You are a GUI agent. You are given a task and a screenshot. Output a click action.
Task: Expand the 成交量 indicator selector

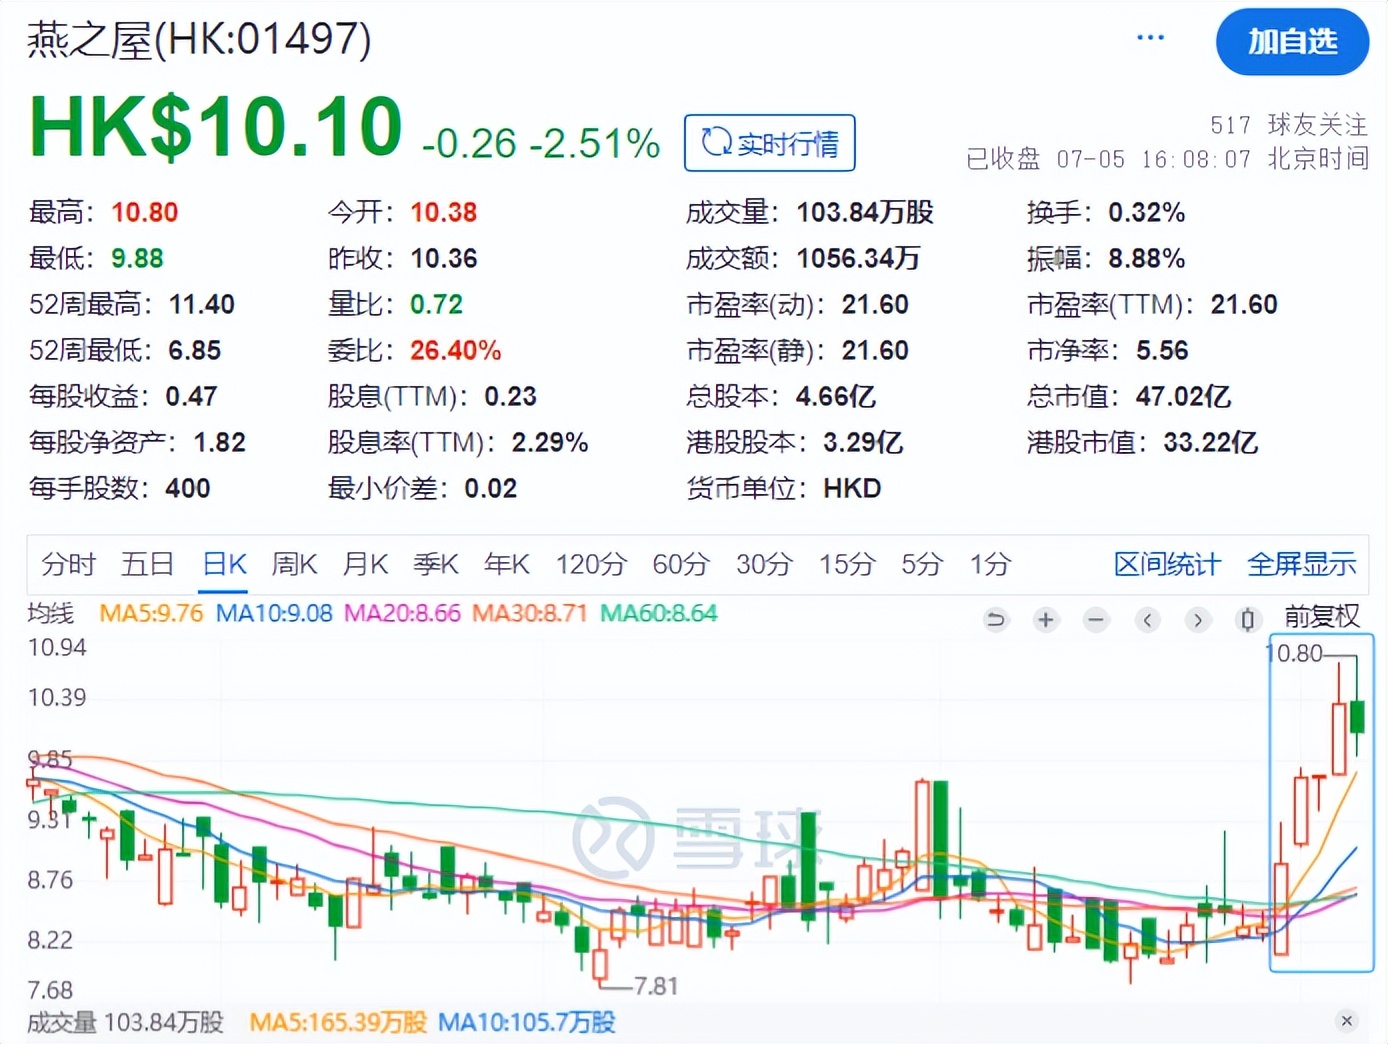[x=61, y=1022]
